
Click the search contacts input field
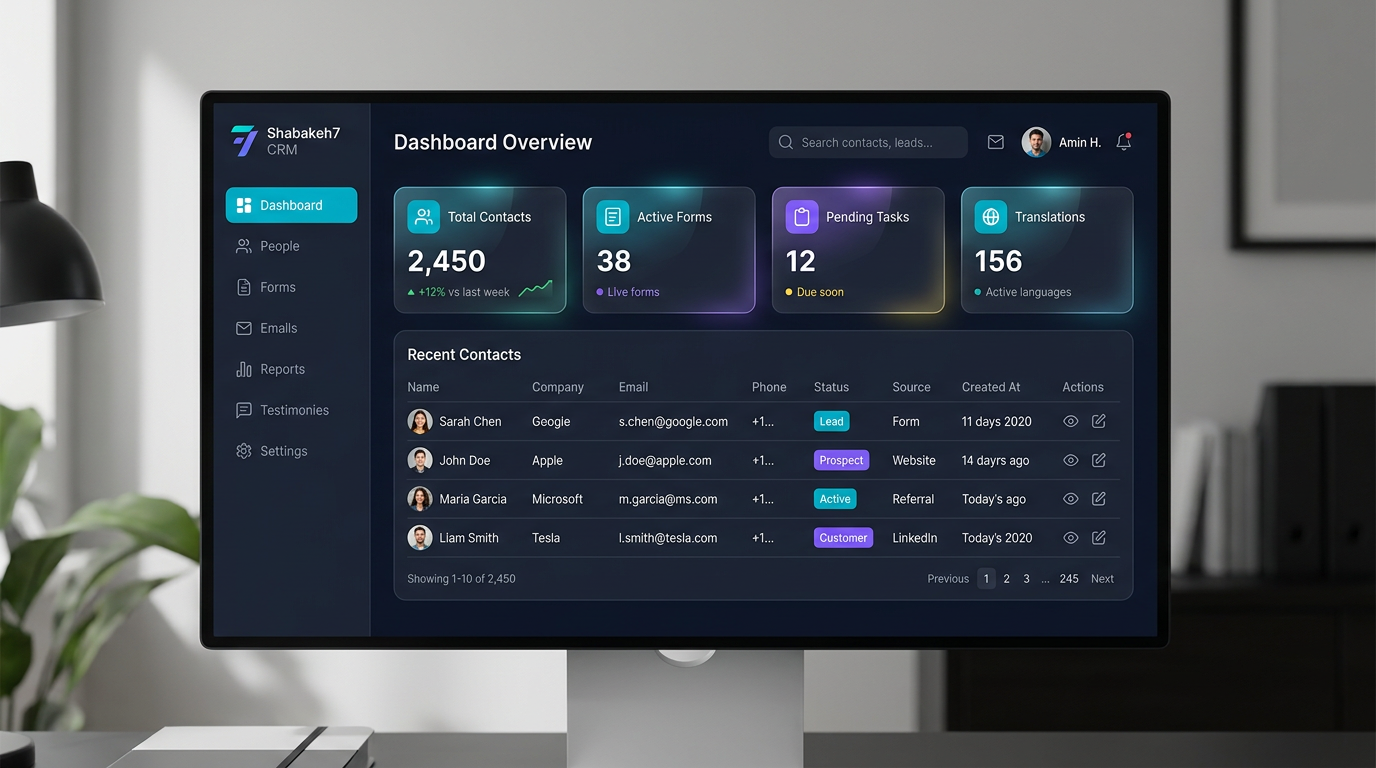tap(867, 141)
